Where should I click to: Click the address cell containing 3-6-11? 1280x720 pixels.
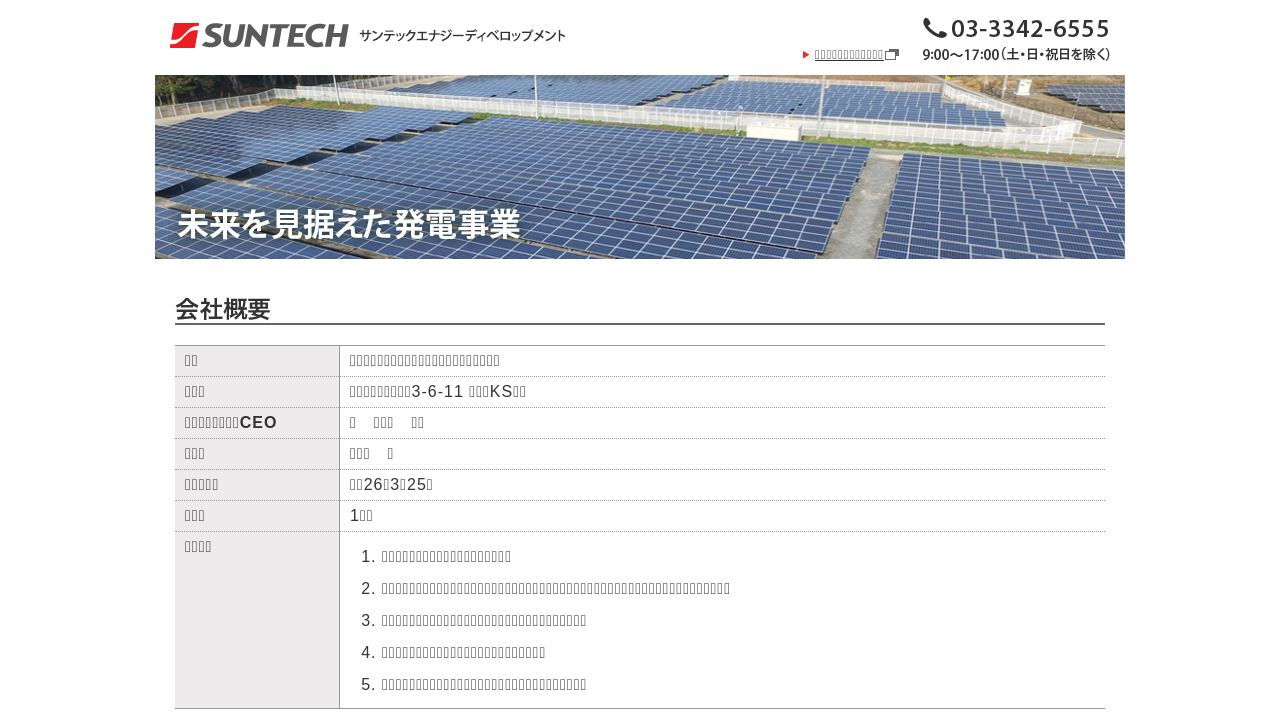[438, 391]
